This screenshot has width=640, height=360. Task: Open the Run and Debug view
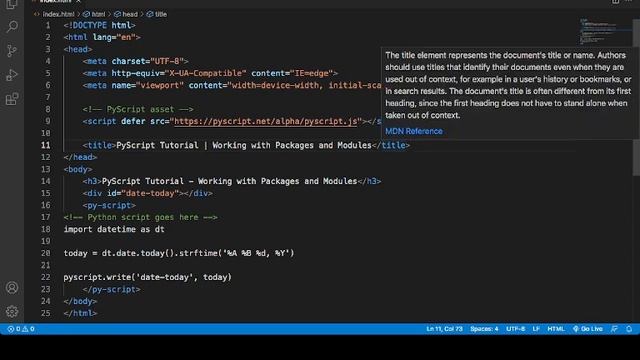(x=12, y=75)
